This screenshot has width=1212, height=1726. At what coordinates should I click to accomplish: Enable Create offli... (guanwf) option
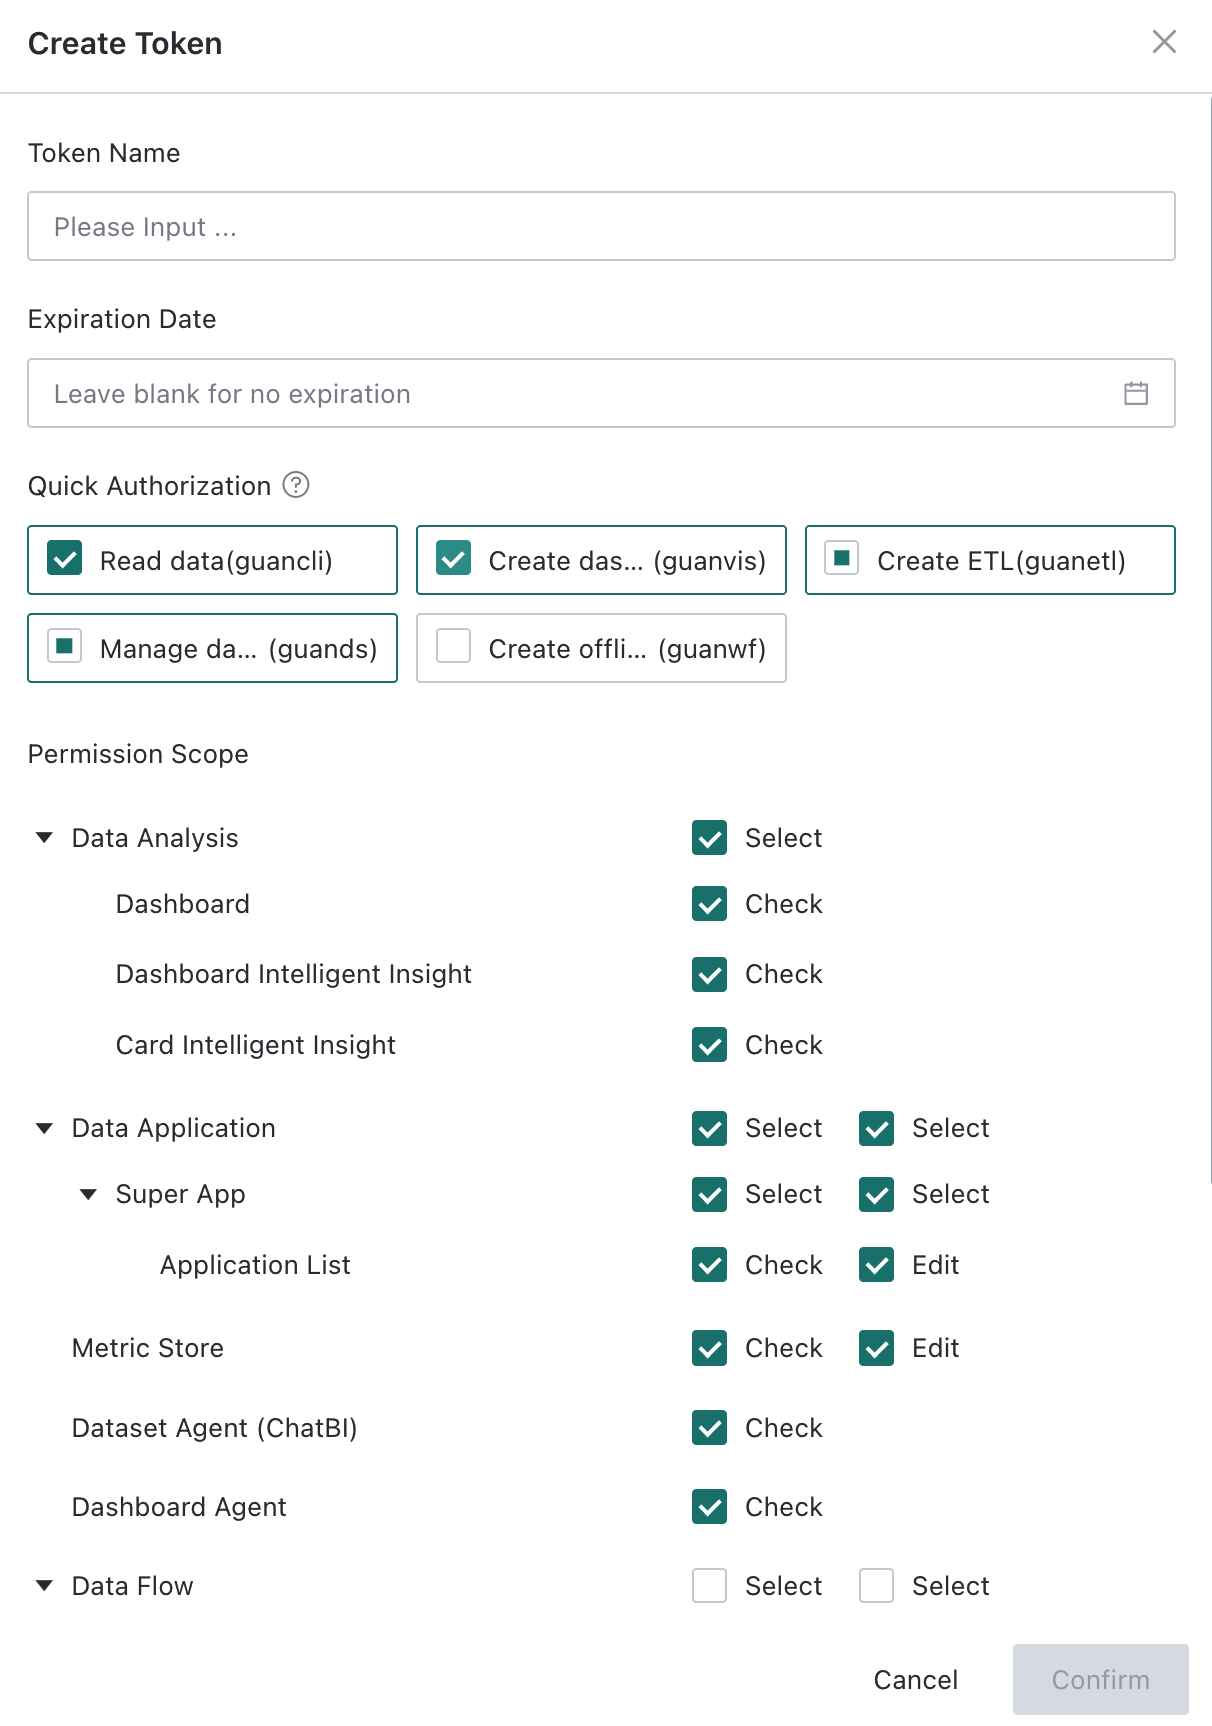click(x=454, y=647)
